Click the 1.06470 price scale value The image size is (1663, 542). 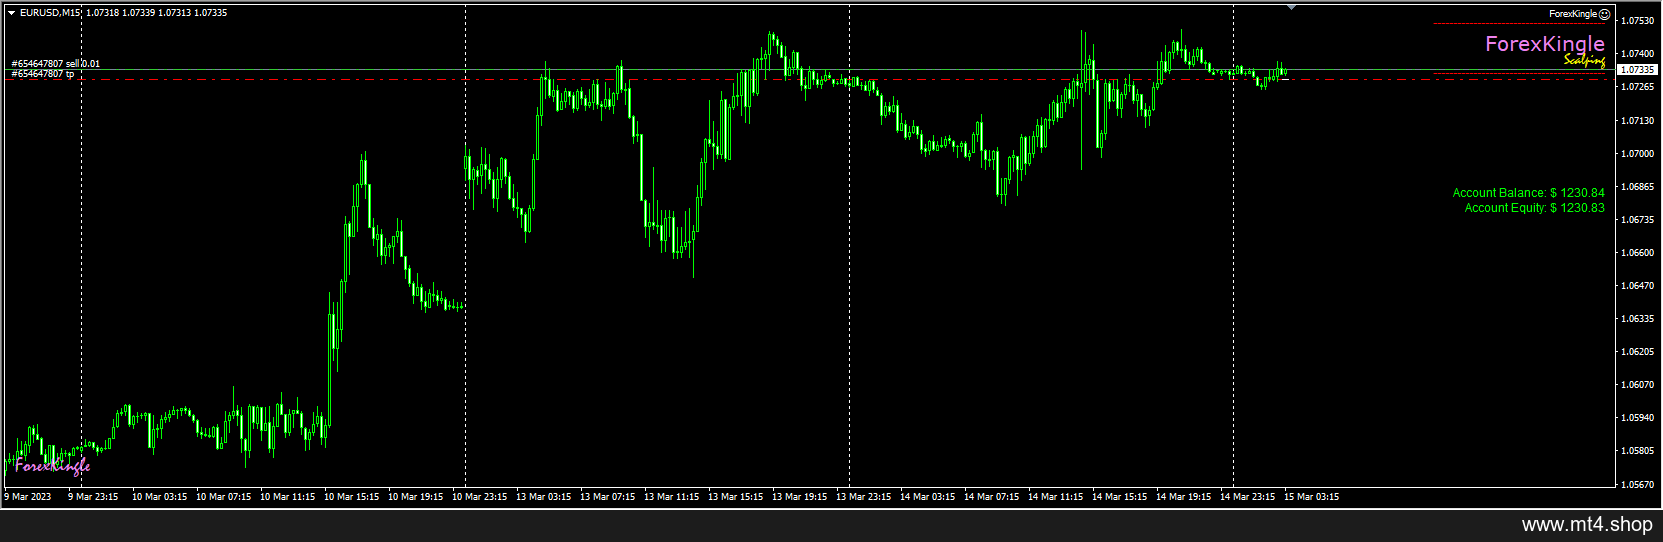click(1637, 286)
